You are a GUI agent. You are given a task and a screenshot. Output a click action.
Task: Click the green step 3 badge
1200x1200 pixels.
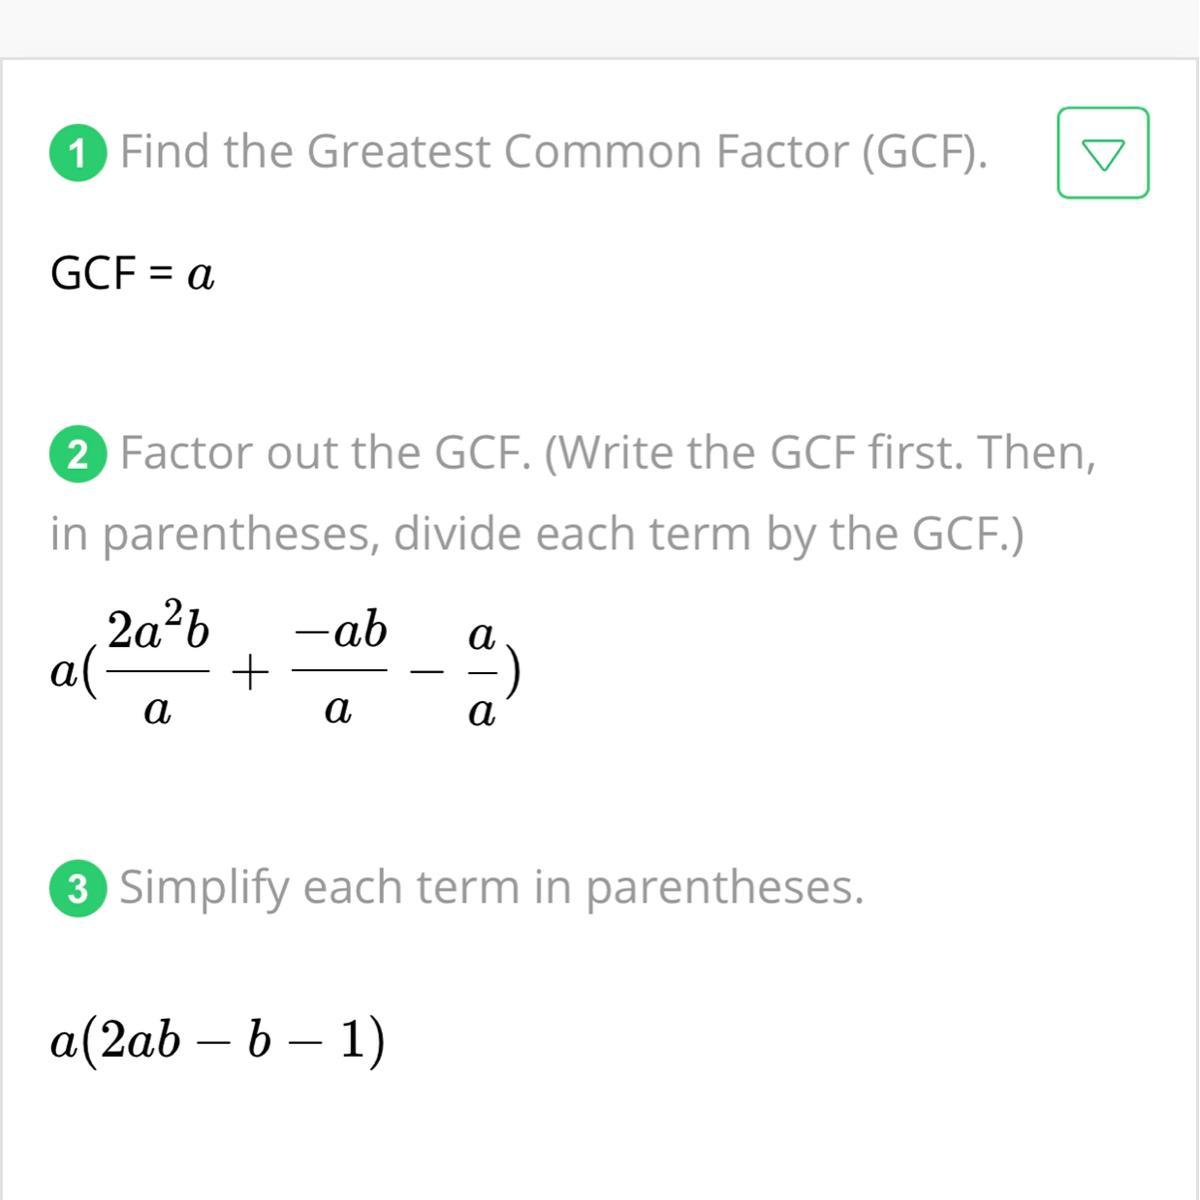click(x=77, y=889)
